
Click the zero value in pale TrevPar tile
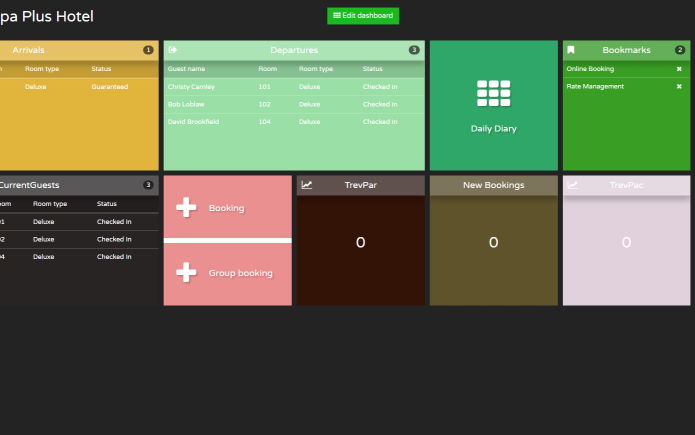(626, 242)
